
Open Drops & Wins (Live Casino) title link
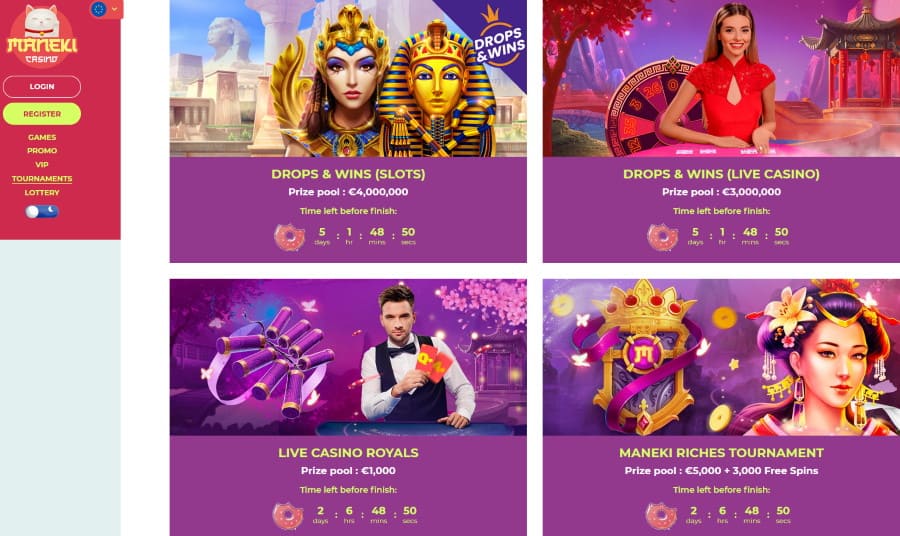click(721, 174)
